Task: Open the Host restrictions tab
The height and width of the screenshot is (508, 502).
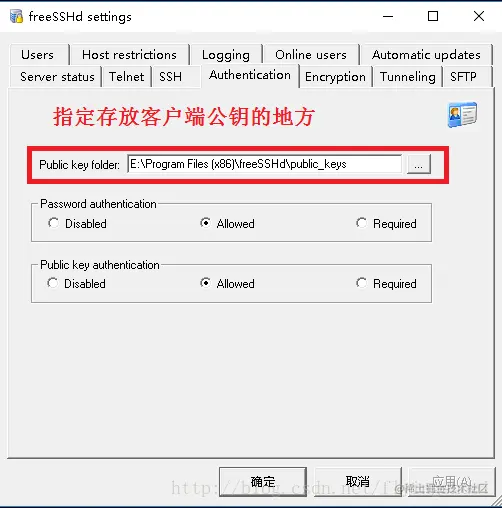Action: point(130,55)
